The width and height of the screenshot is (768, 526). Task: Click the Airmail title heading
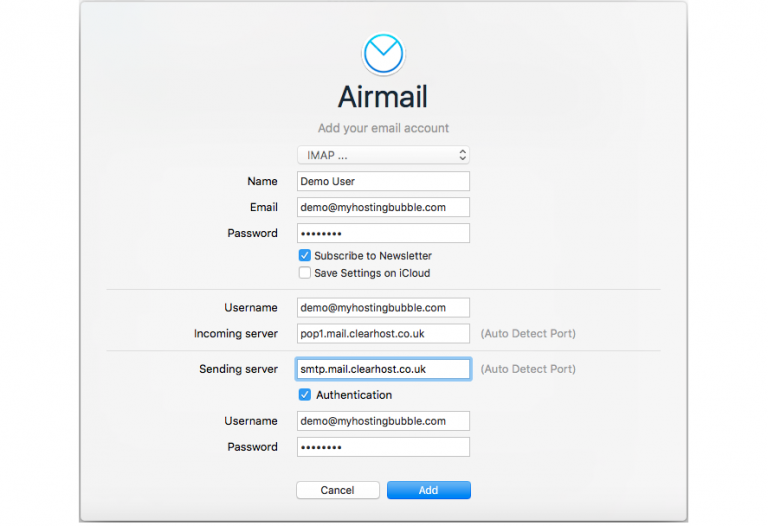(383, 98)
